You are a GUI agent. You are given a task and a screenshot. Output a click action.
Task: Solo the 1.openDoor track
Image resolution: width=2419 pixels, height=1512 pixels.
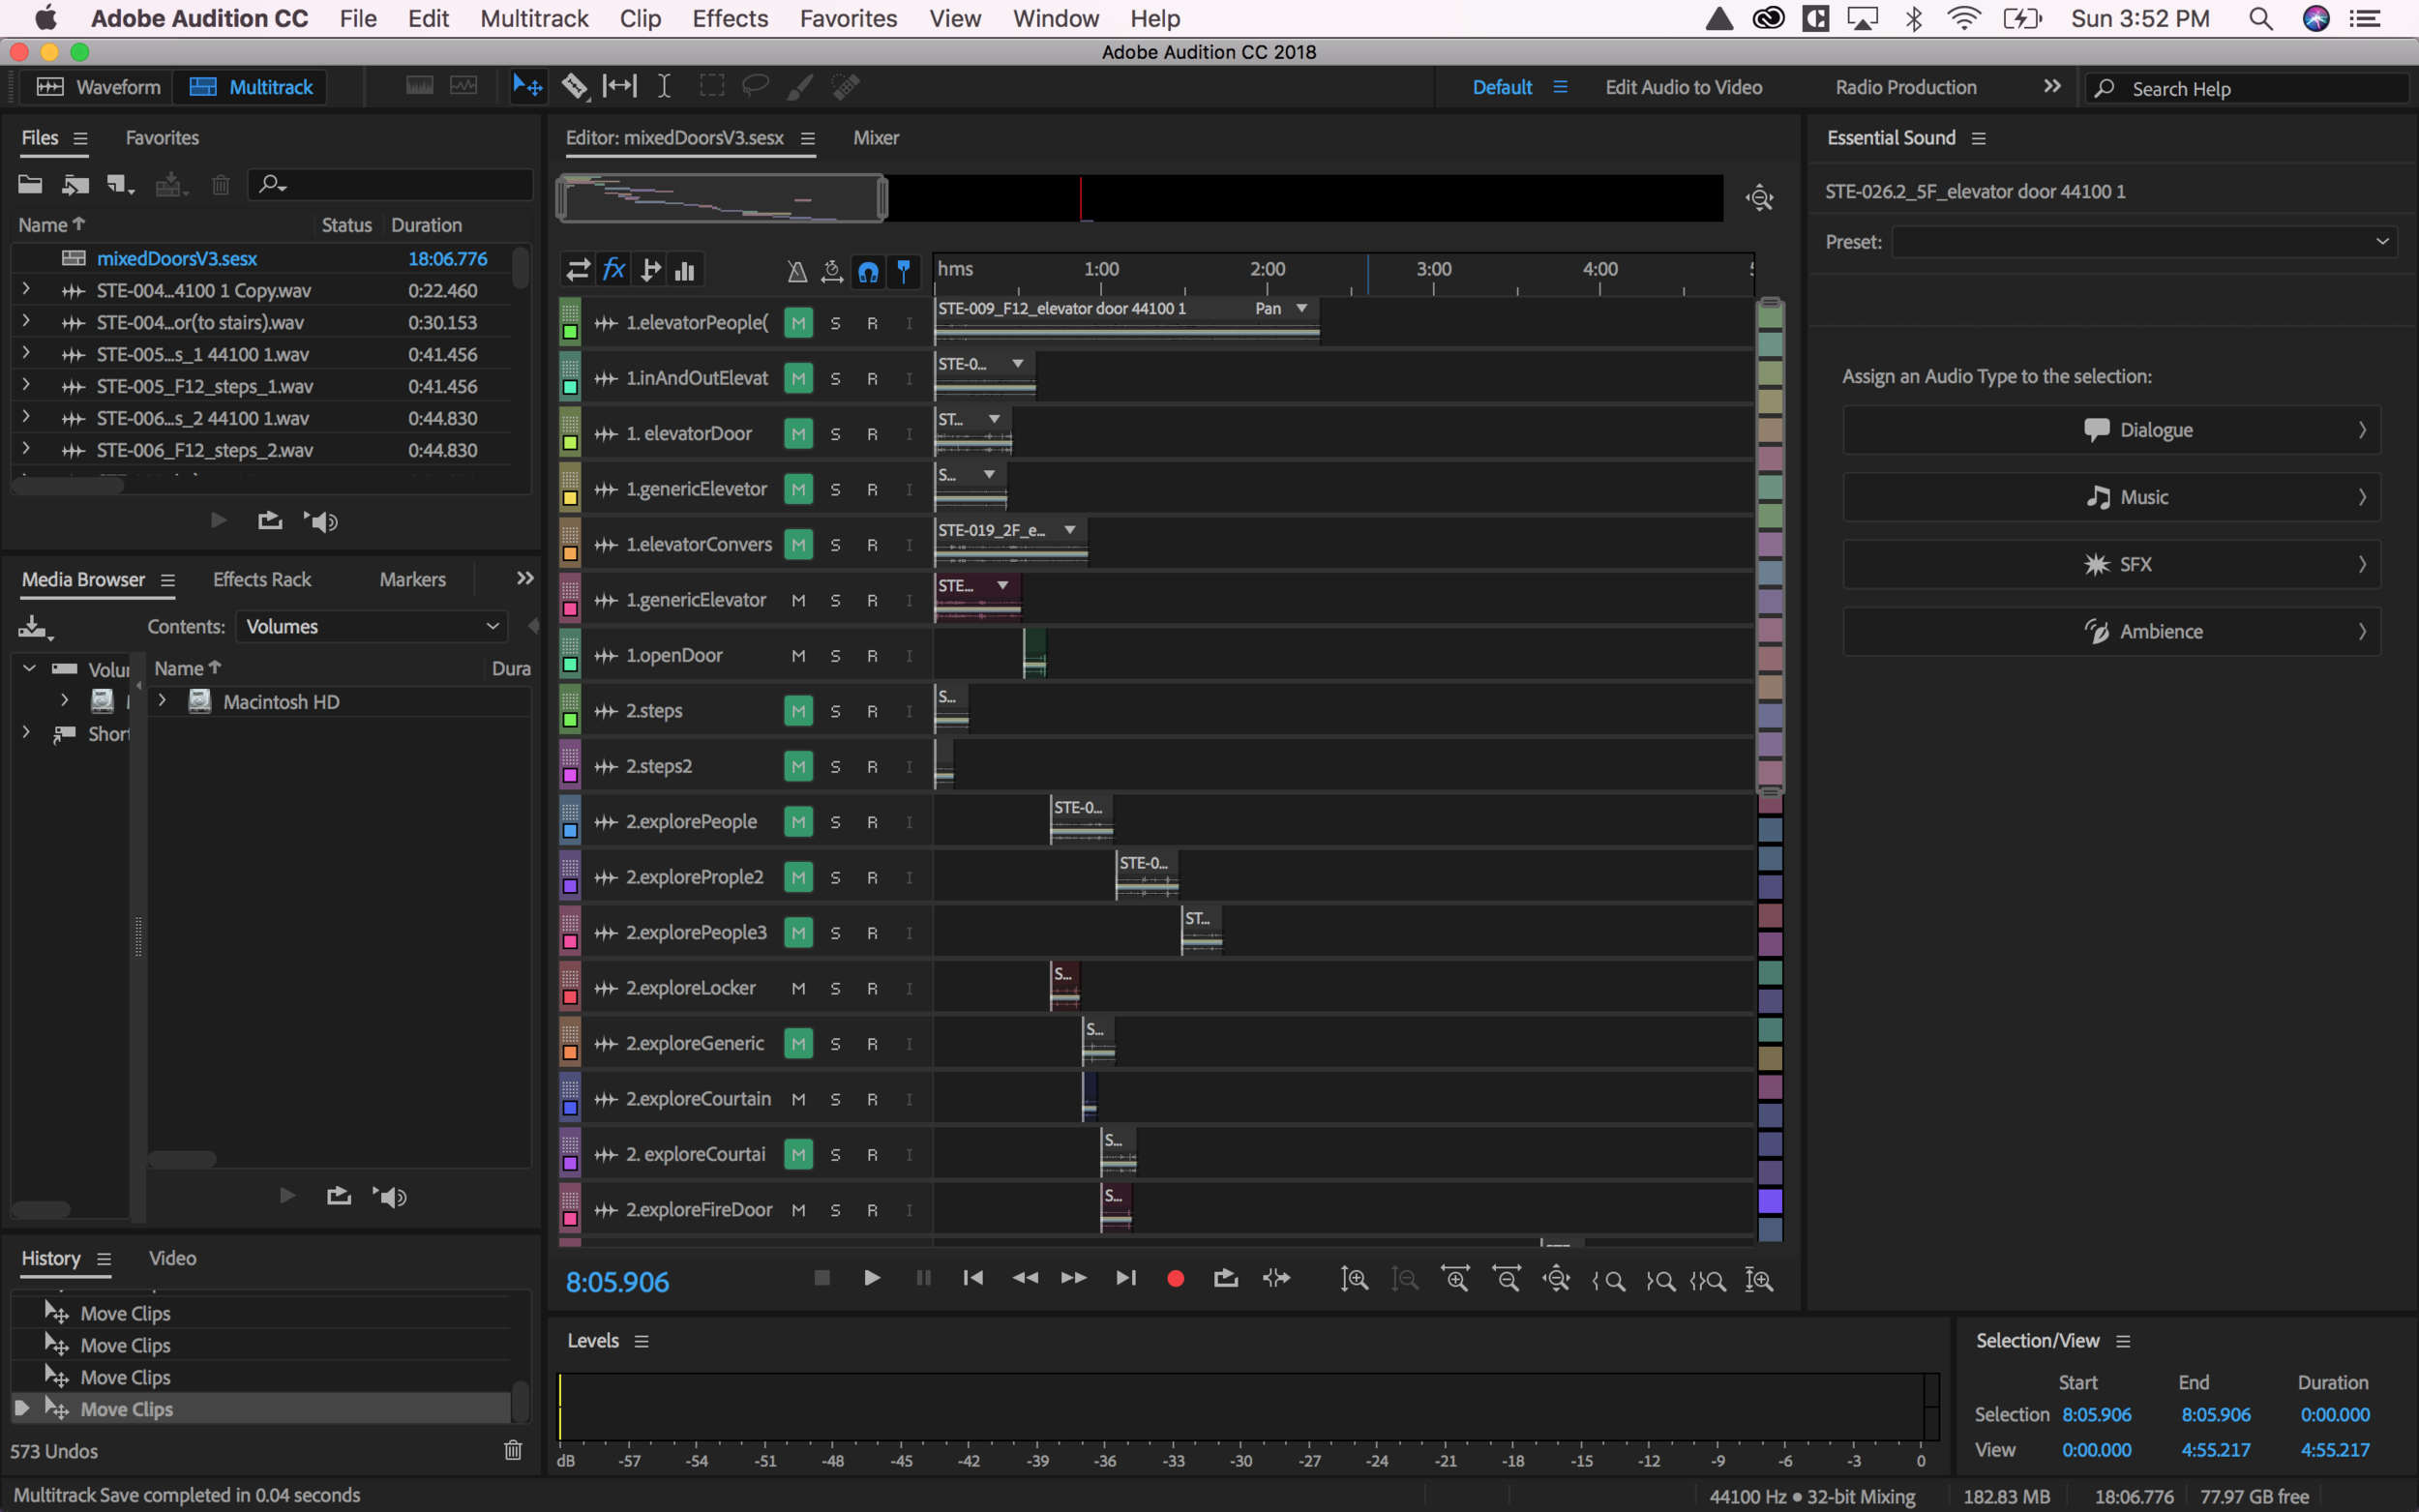coord(835,656)
